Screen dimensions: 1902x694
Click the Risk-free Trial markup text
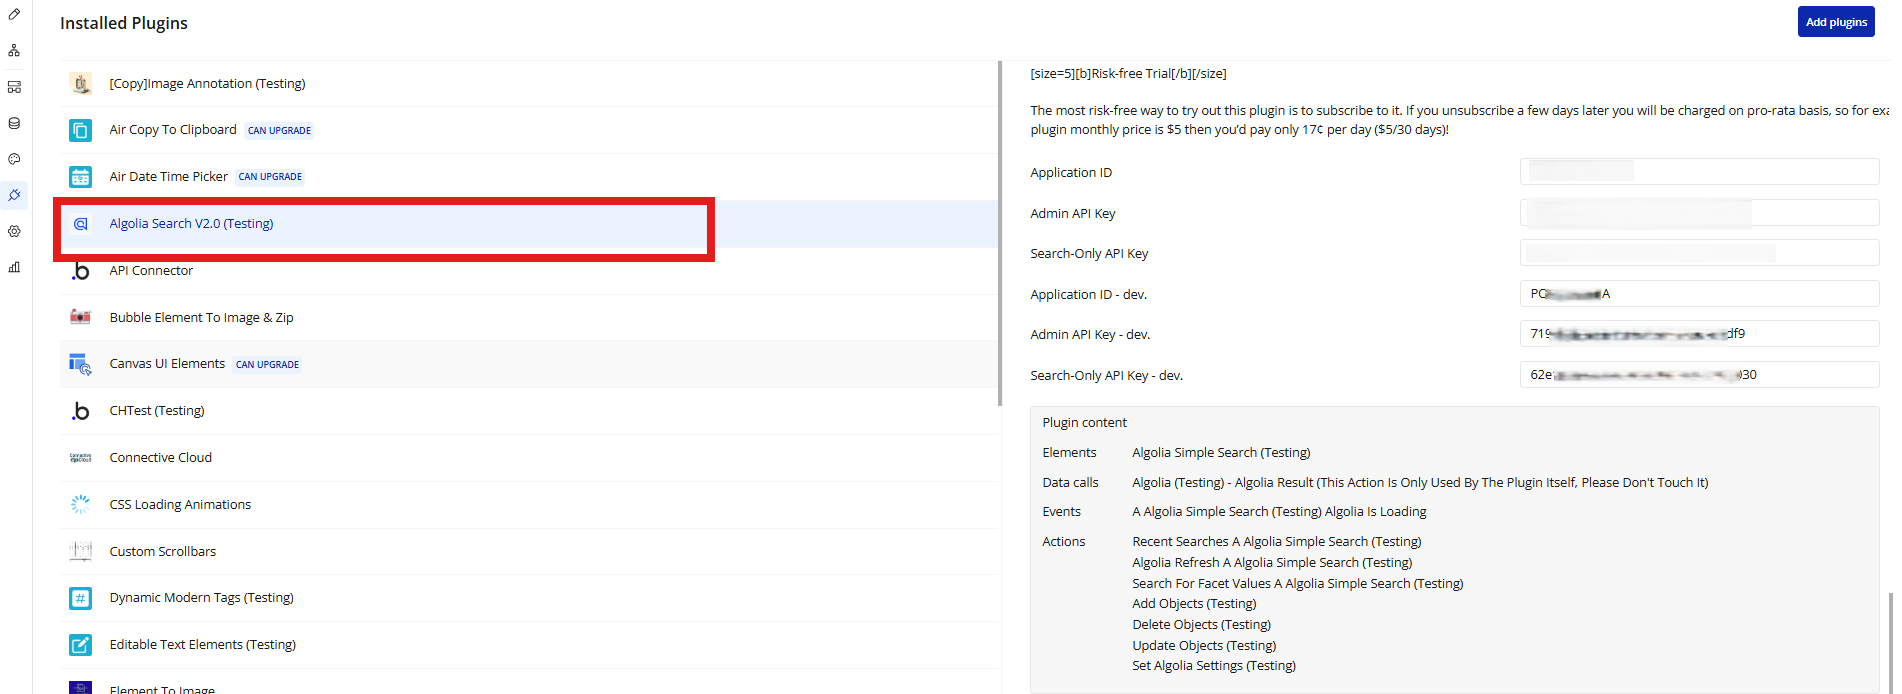1128,74
